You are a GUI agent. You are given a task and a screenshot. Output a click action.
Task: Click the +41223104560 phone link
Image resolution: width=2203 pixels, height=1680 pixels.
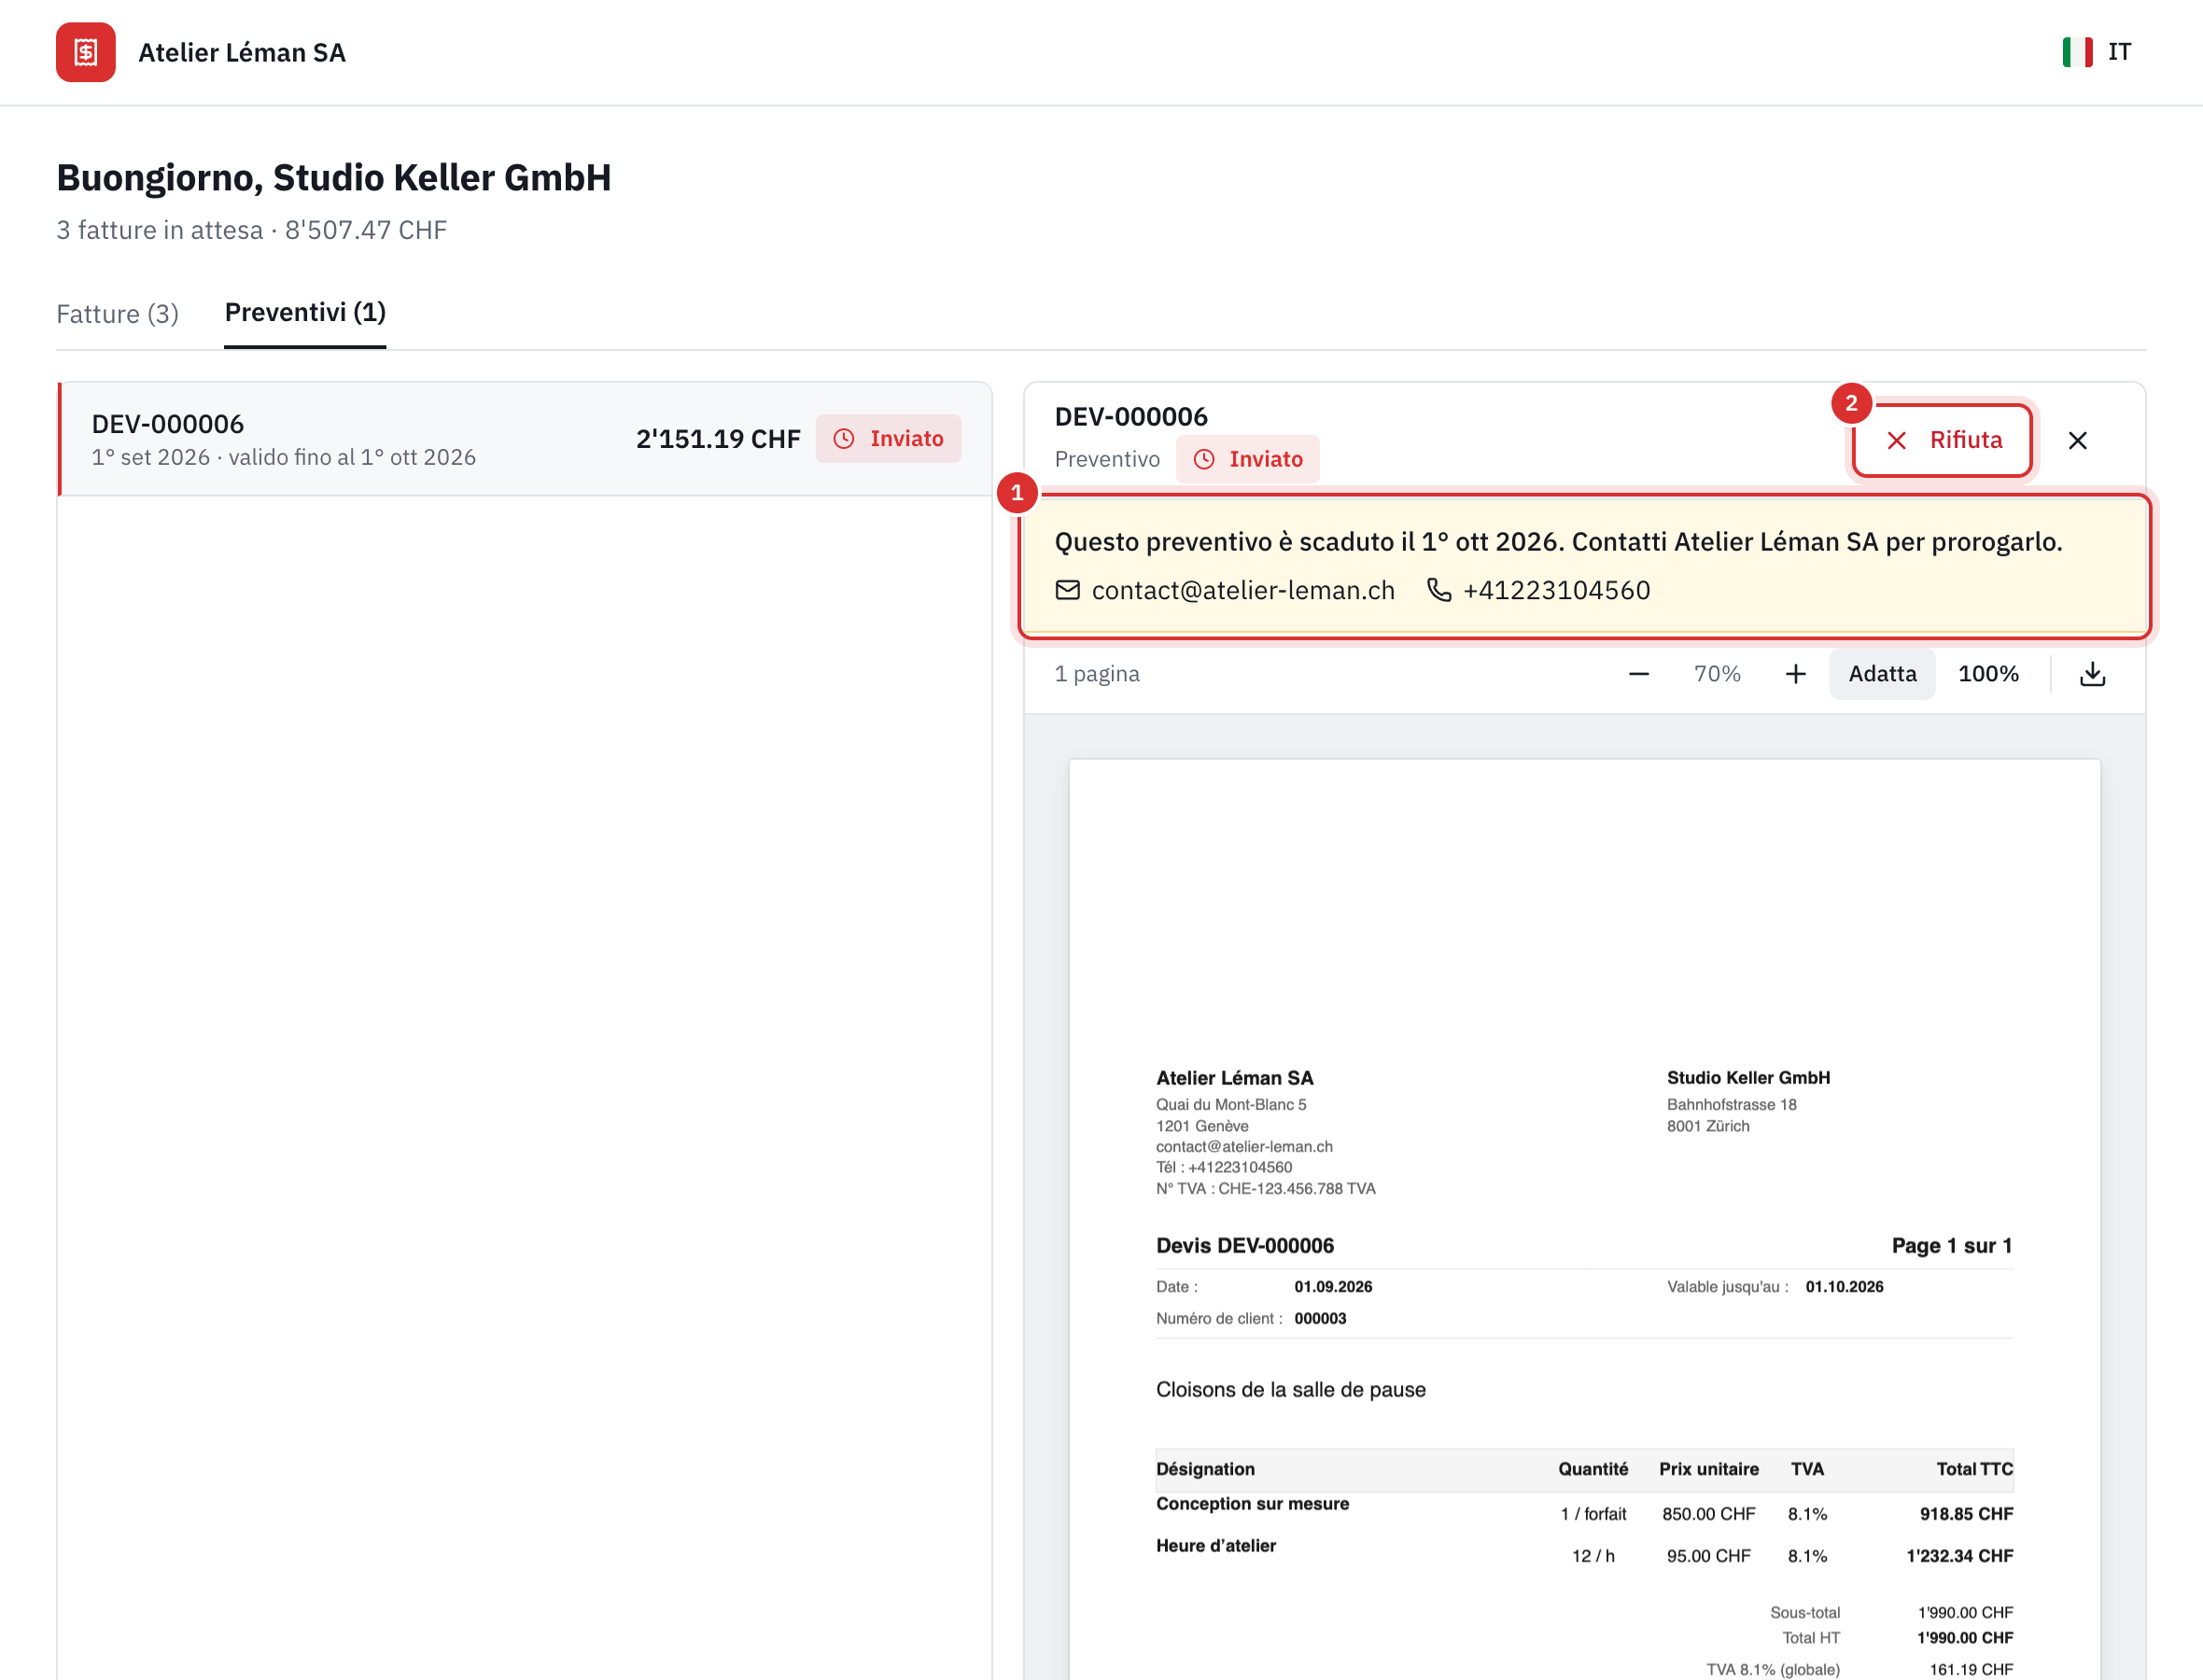[1556, 590]
